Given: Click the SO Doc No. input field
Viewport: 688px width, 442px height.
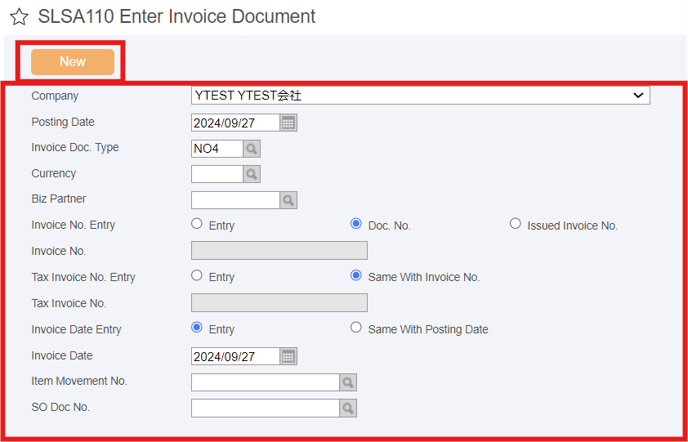Looking at the screenshot, I should tap(265, 408).
